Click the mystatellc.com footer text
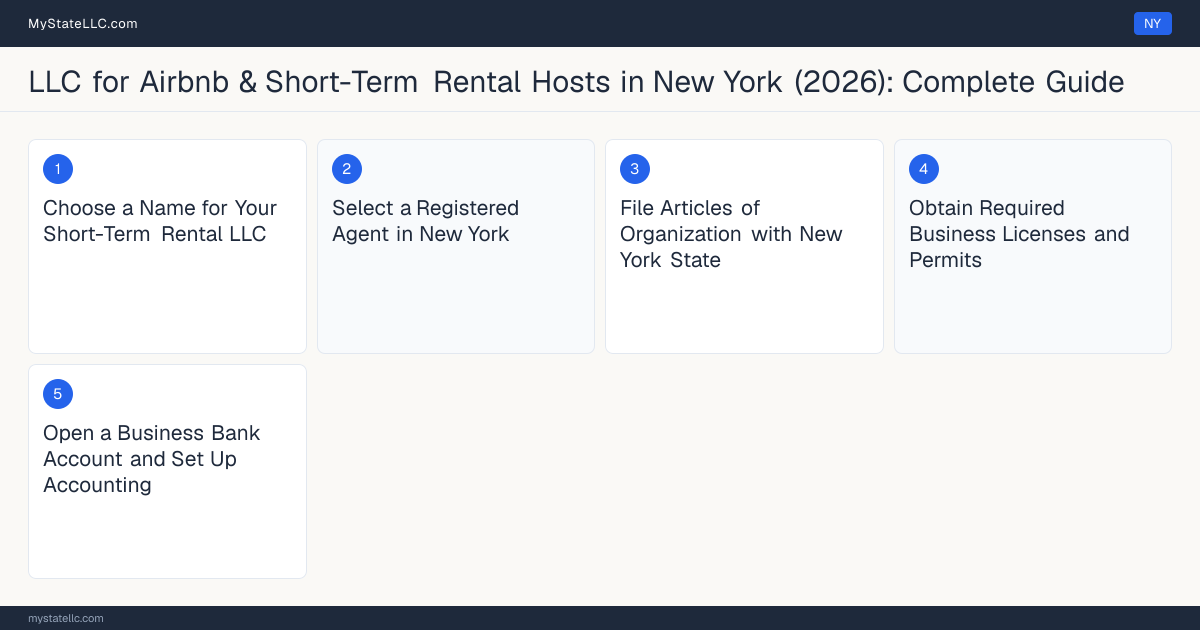Image resolution: width=1200 pixels, height=630 pixels. [66, 618]
